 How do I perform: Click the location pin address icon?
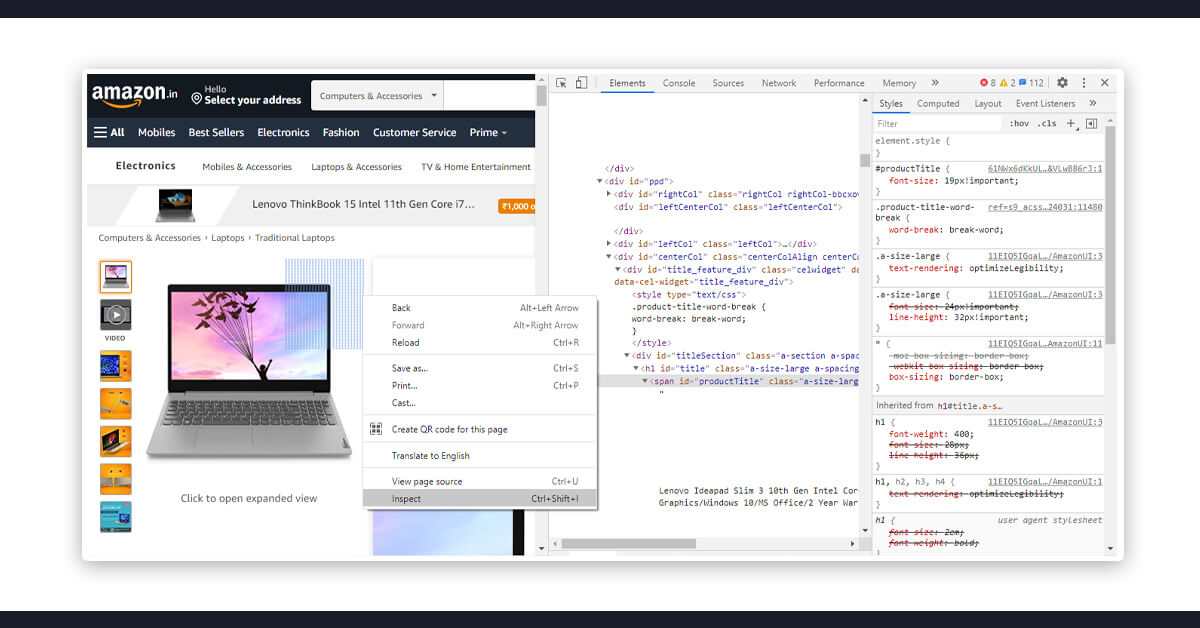tap(197, 99)
